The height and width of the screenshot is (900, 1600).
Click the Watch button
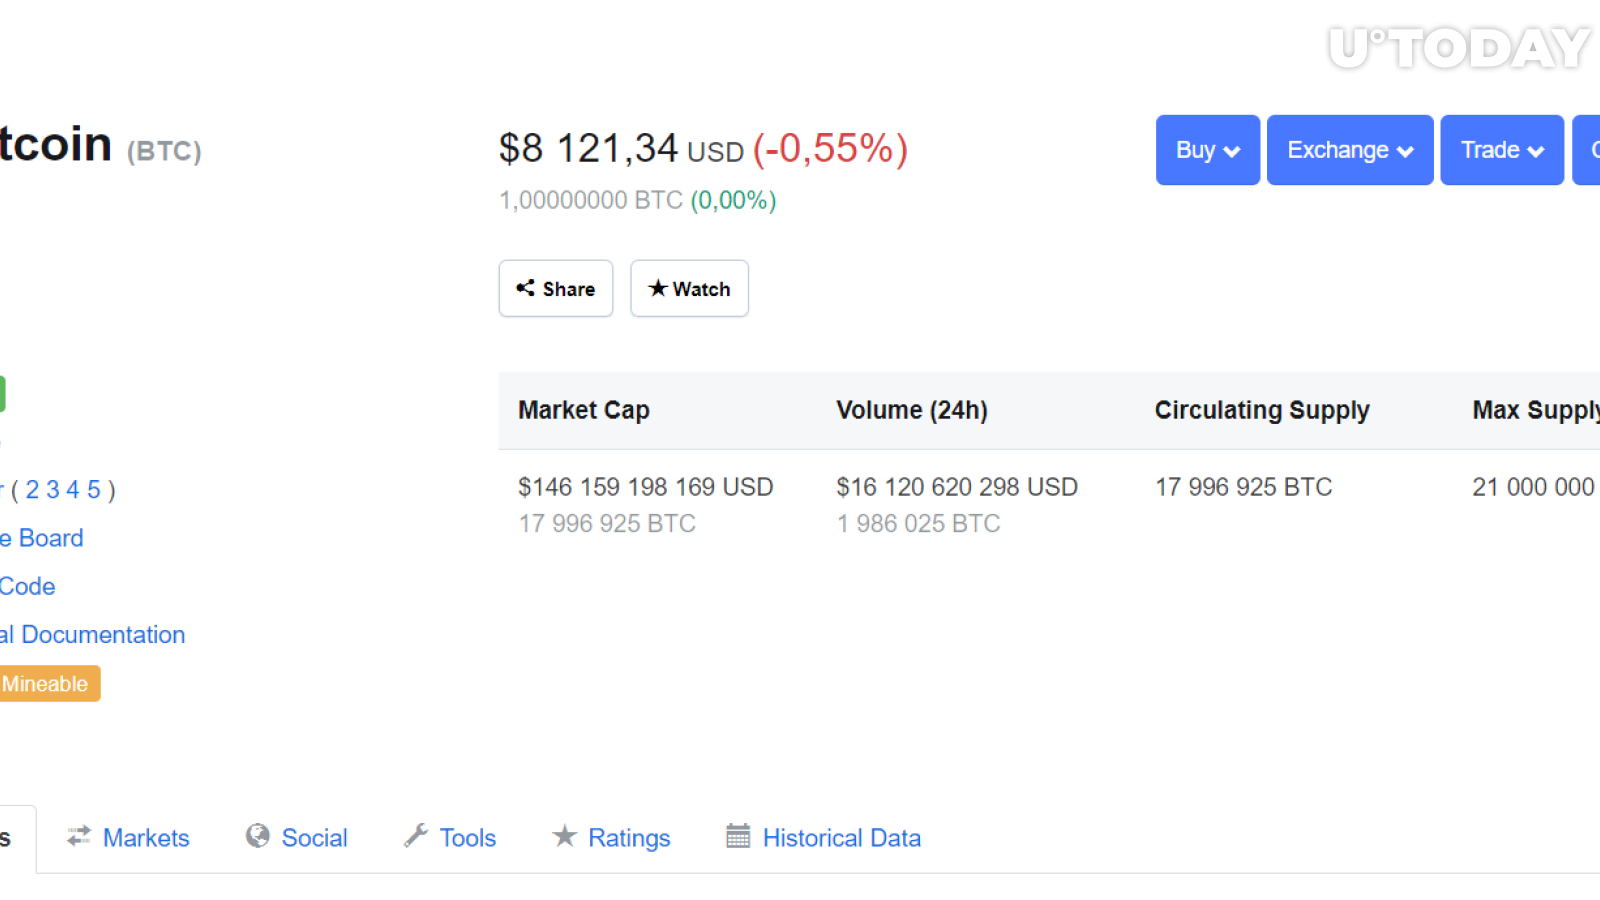pos(689,289)
